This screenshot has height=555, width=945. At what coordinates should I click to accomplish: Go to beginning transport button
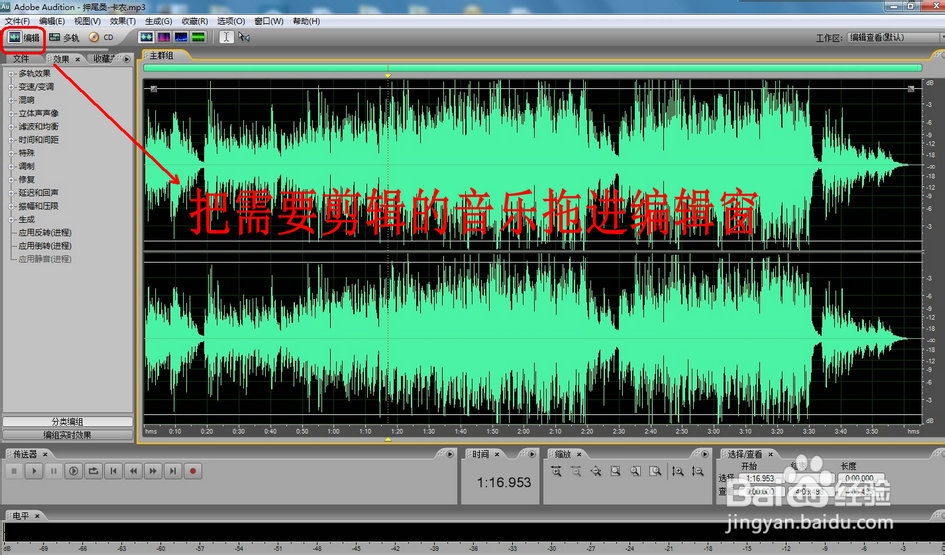pos(113,471)
